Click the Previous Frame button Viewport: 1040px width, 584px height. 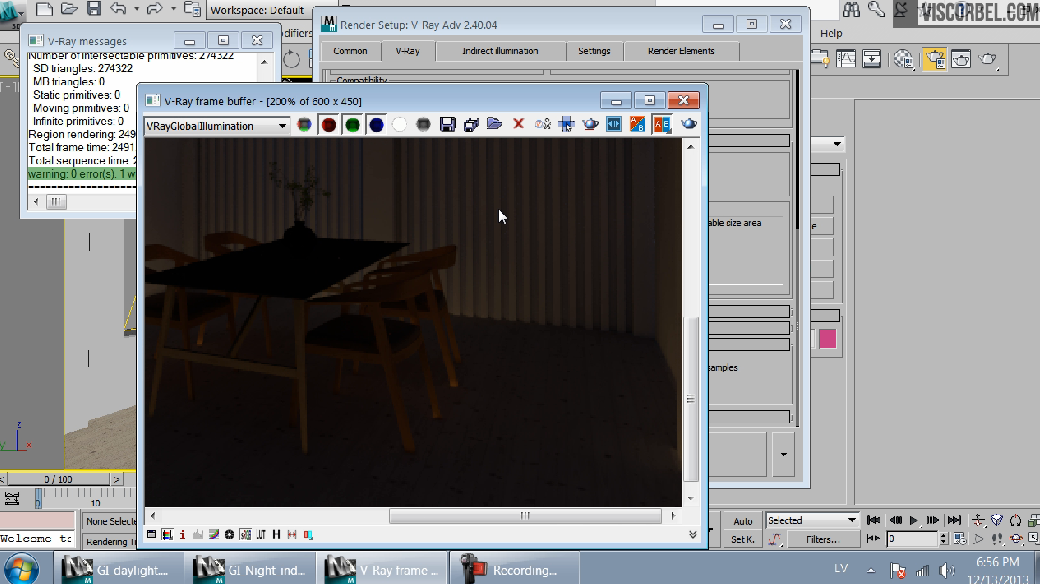pos(895,520)
